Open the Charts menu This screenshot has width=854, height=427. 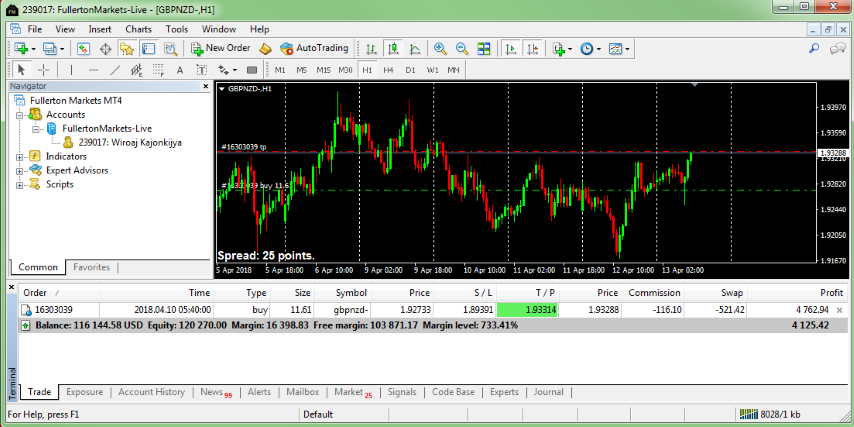pos(138,29)
